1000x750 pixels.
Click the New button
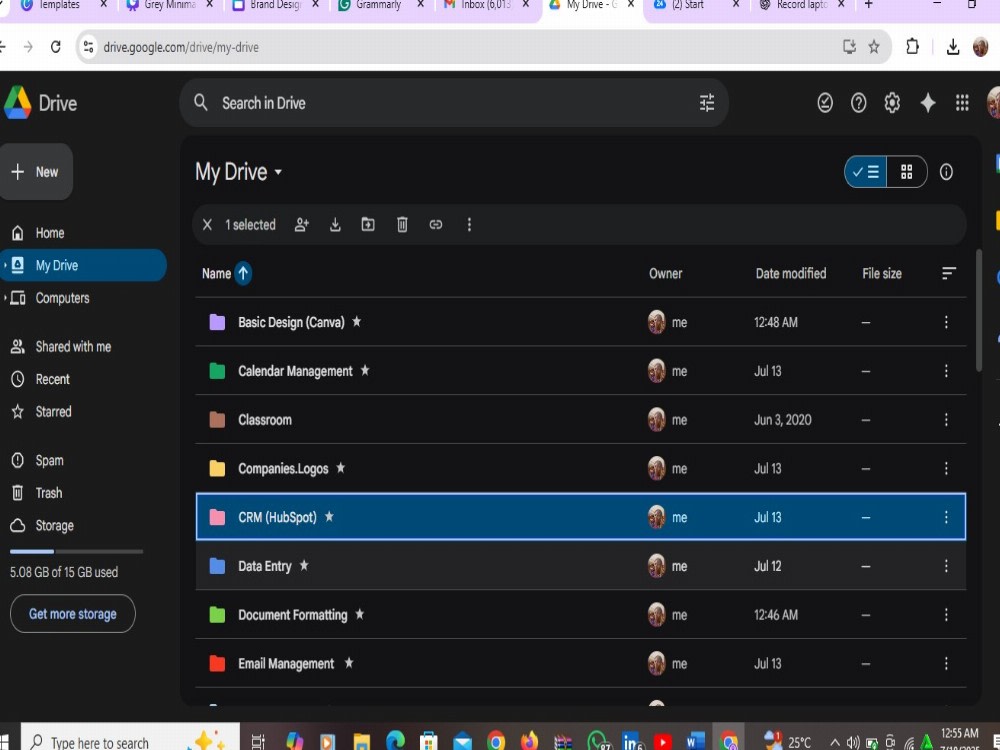(36, 172)
